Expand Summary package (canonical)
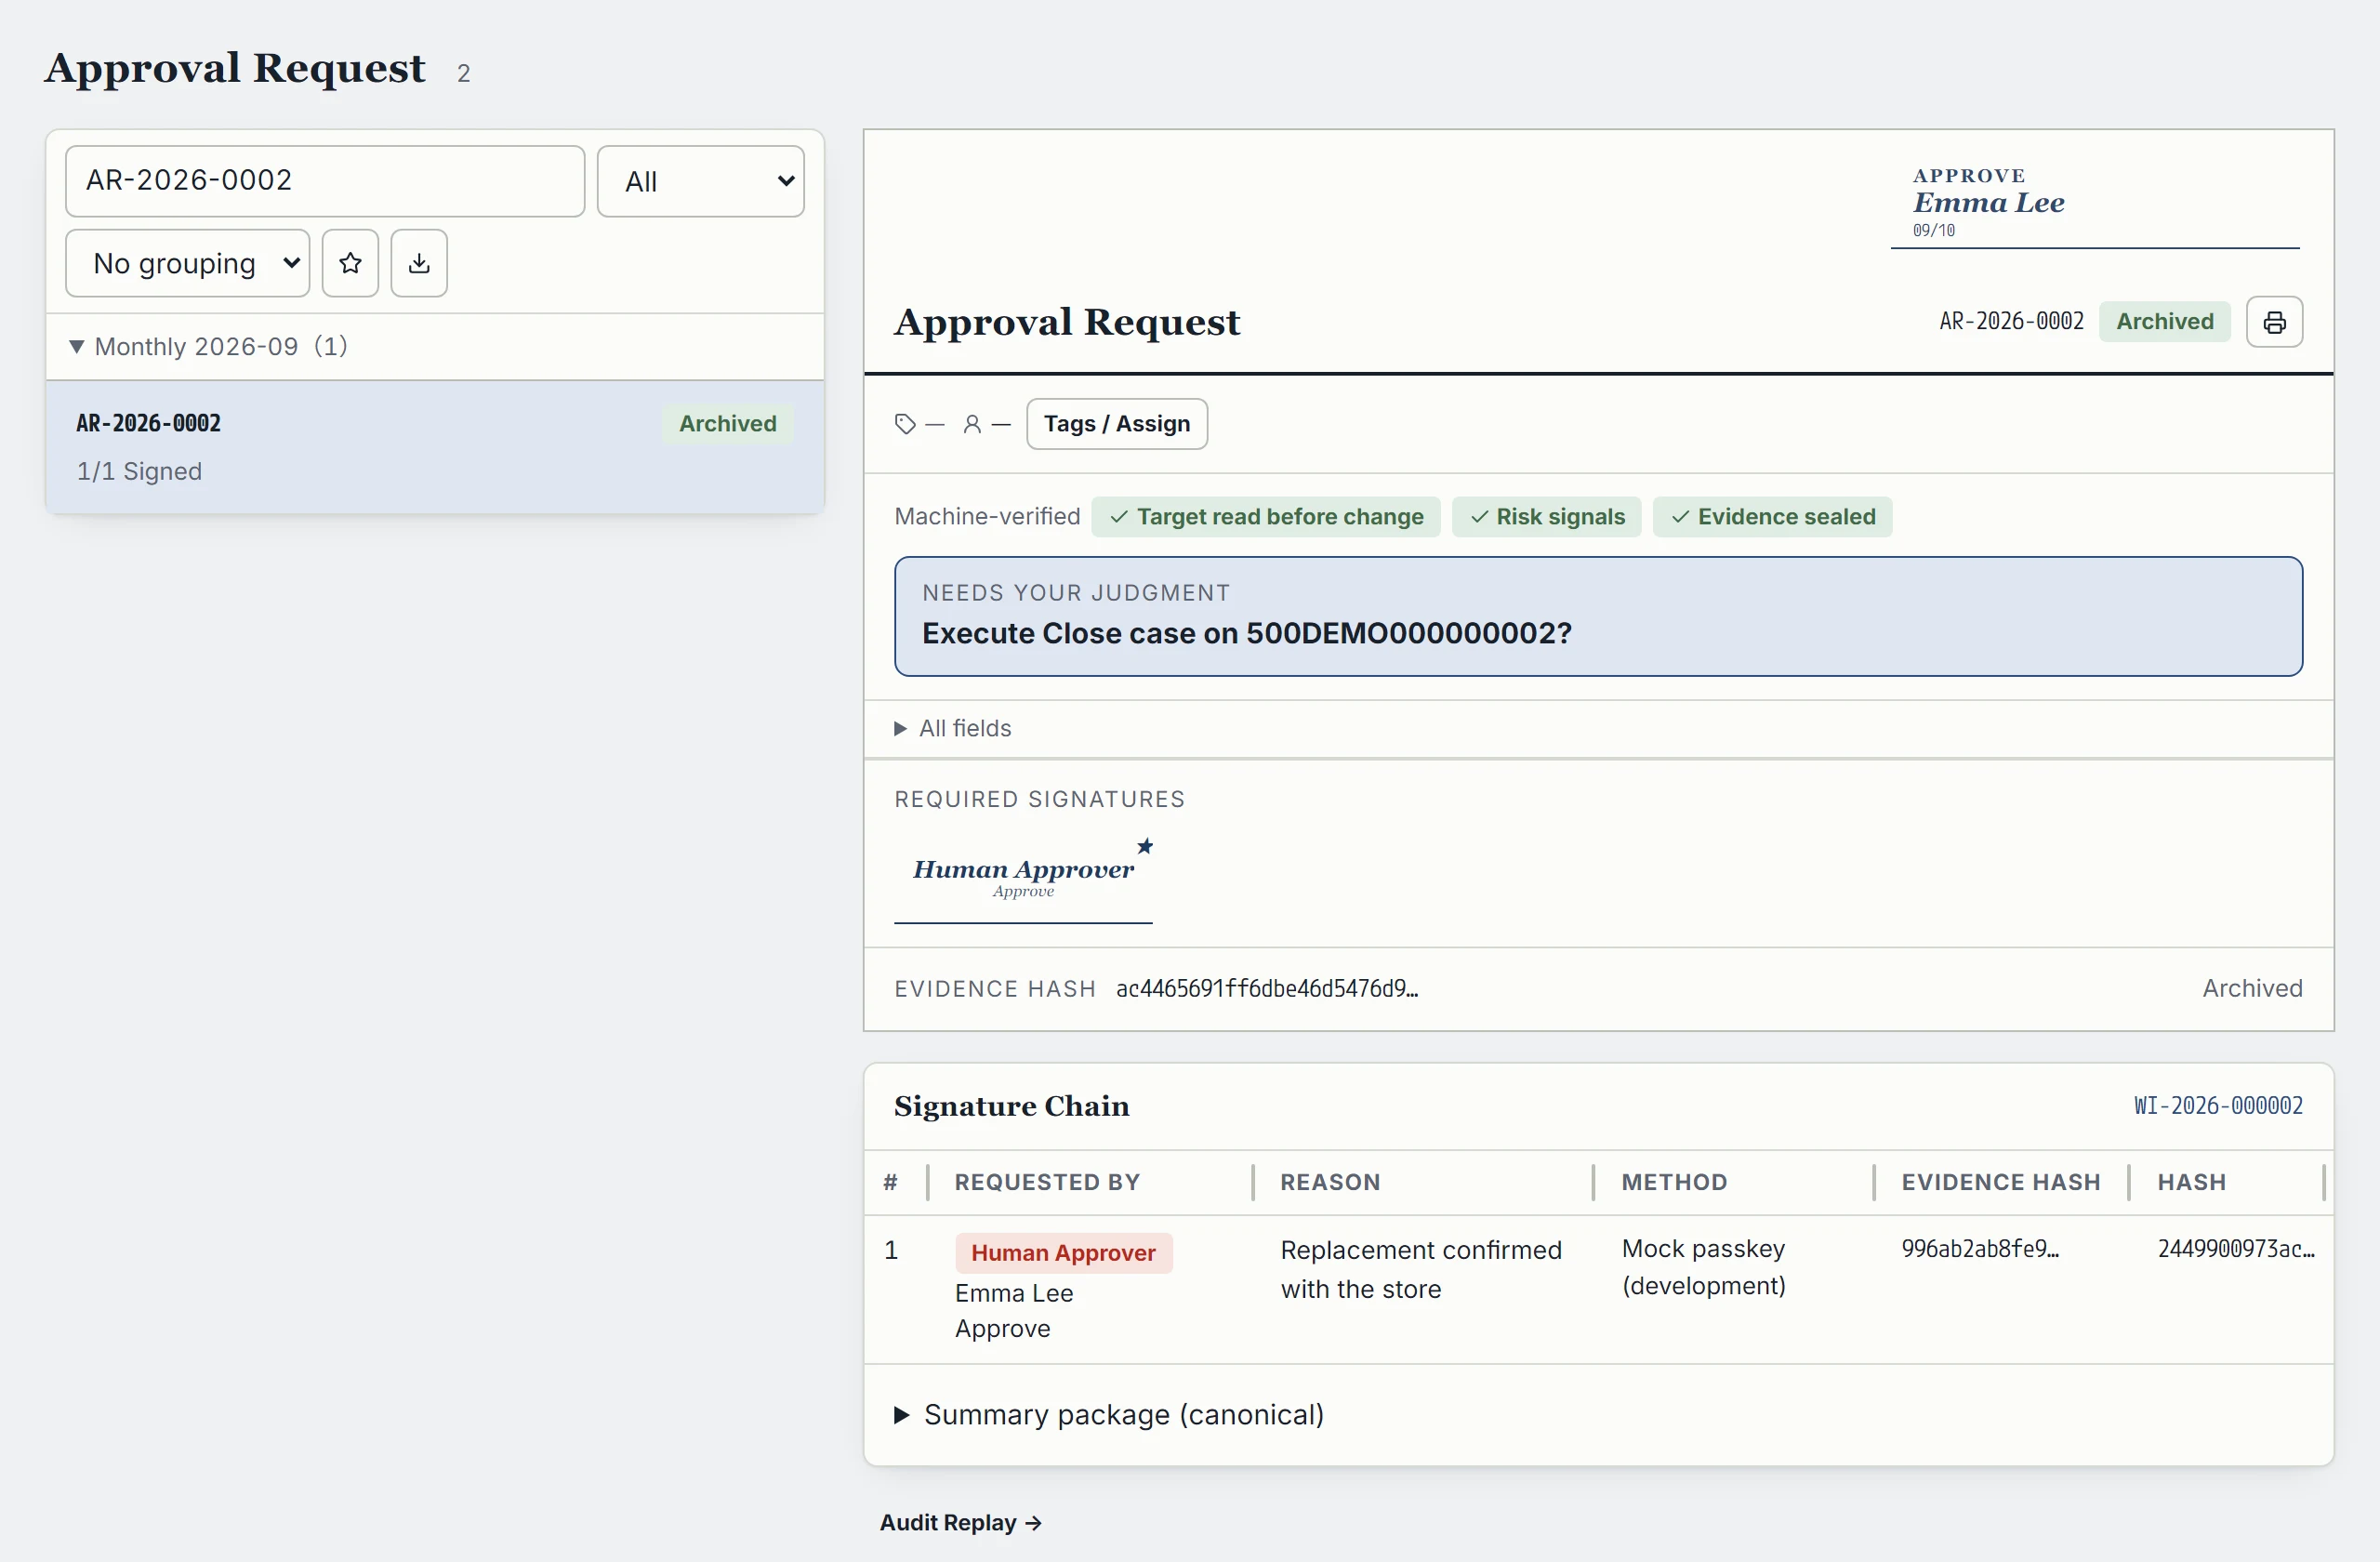This screenshot has width=2380, height=1562. click(x=1109, y=1414)
